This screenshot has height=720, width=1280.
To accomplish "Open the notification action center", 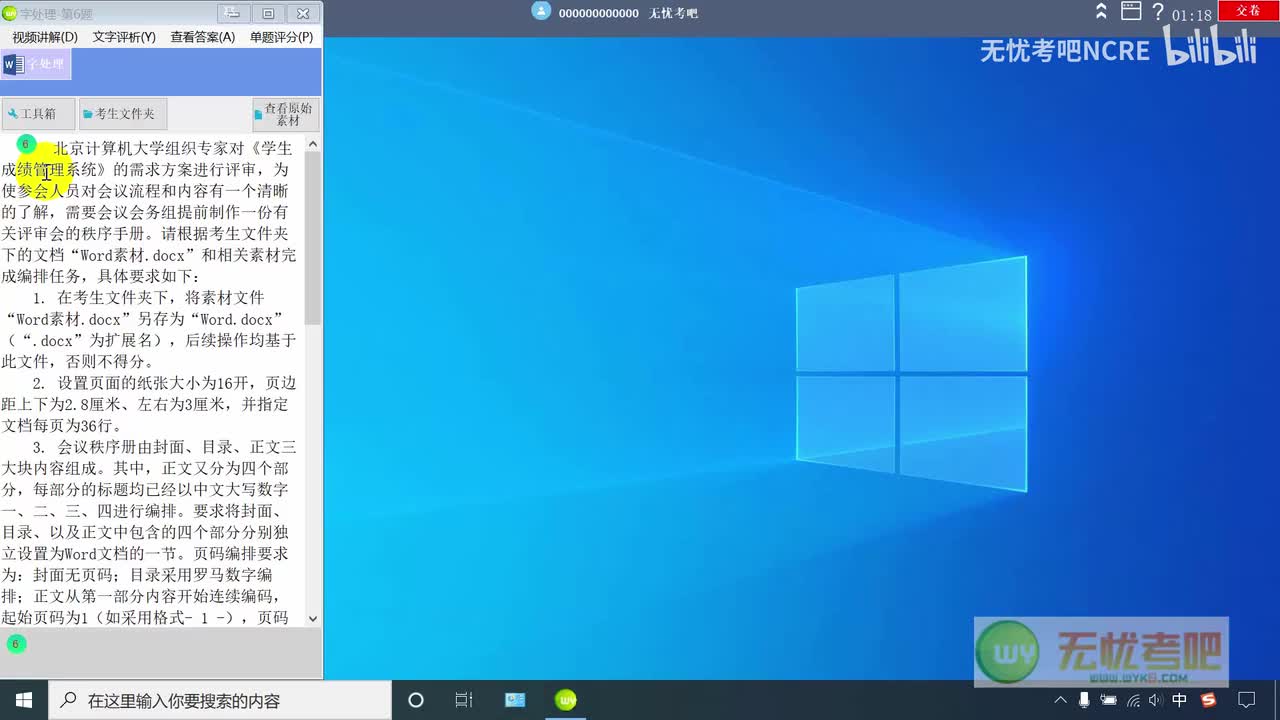I will coord(1247,700).
